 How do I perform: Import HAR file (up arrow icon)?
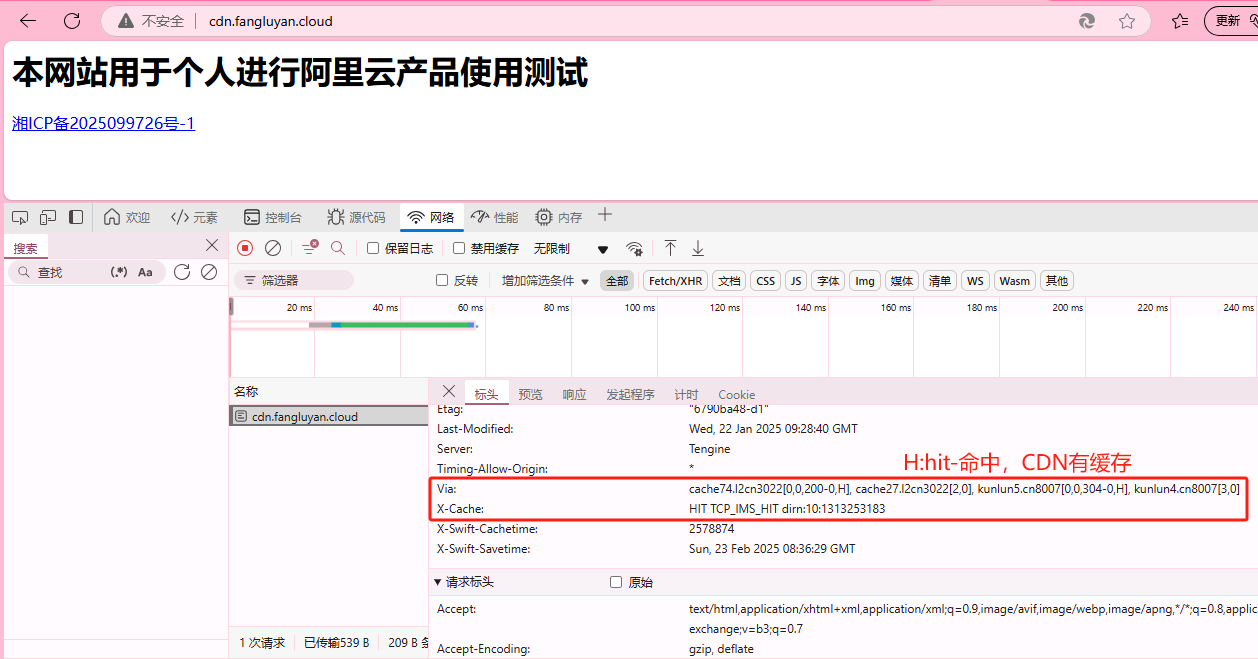coord(671,248)
